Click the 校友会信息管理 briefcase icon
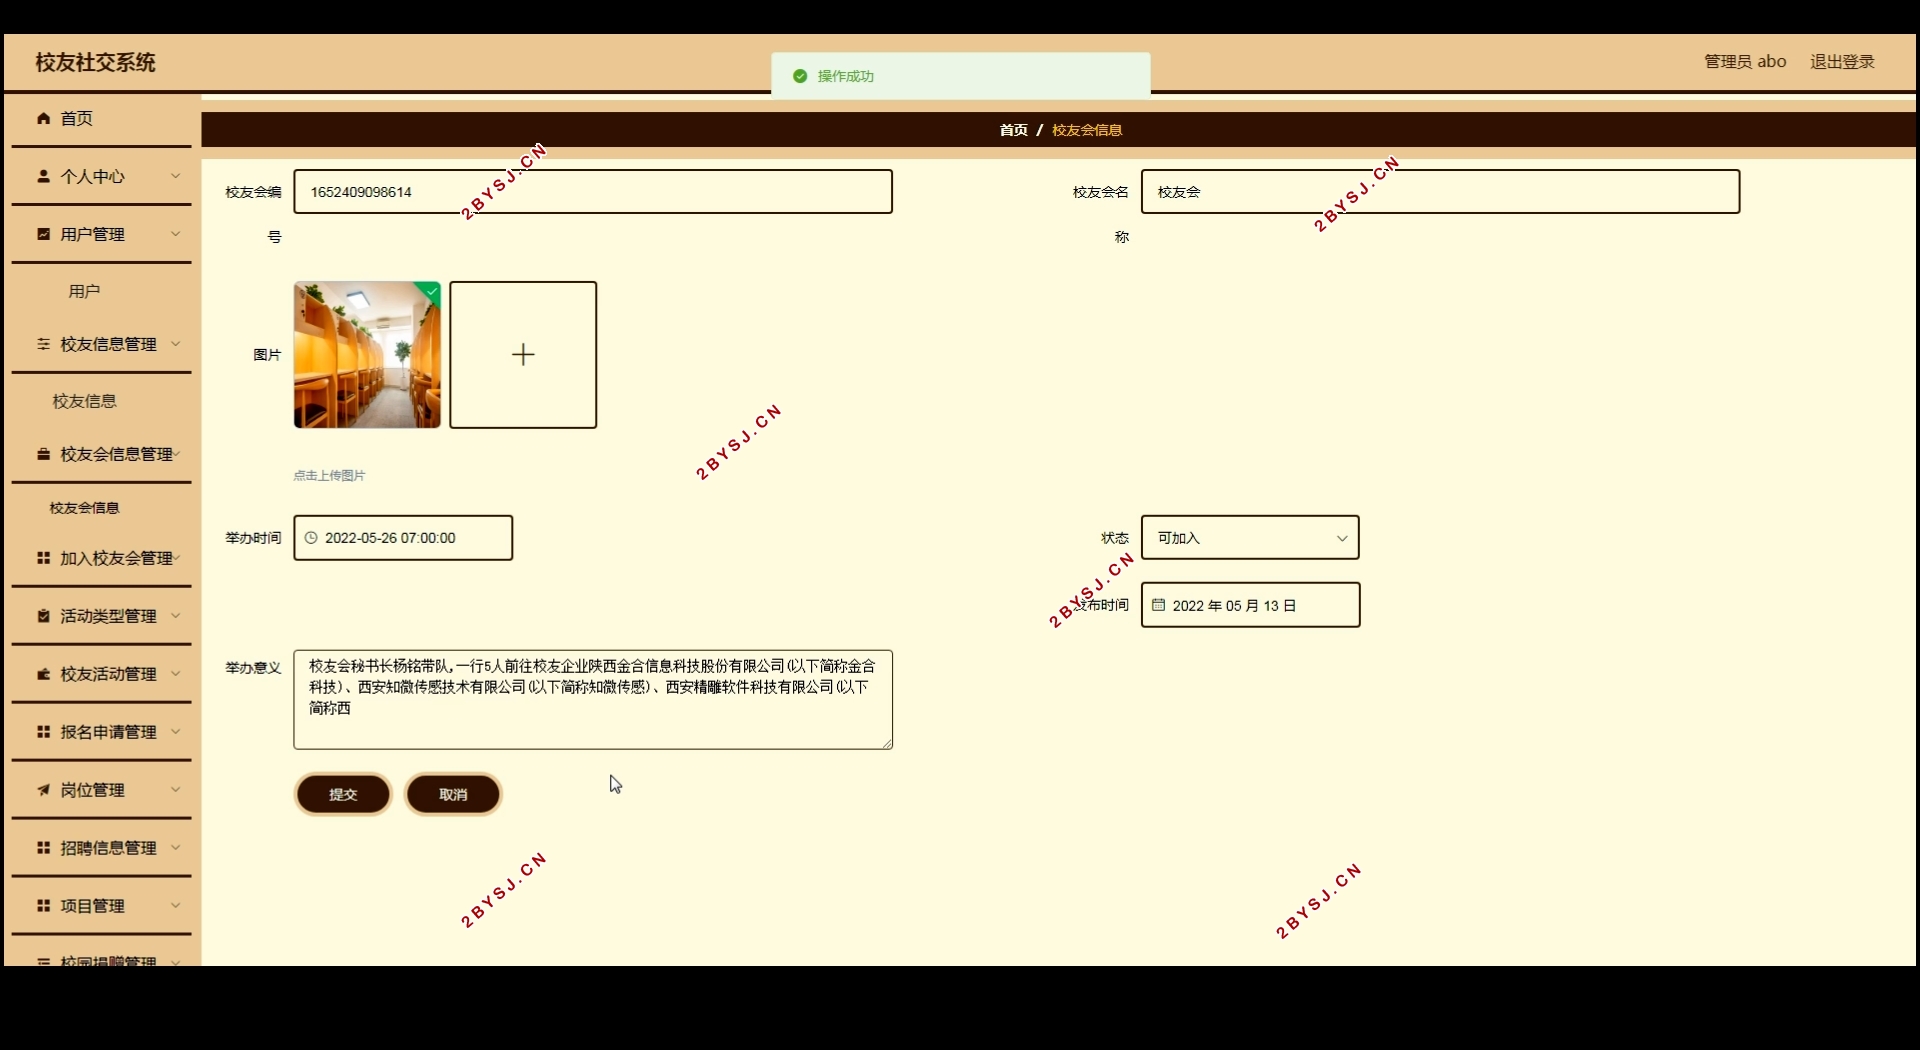Image resolution: width=1920 pixels, height=1050 pixels. 44,455
